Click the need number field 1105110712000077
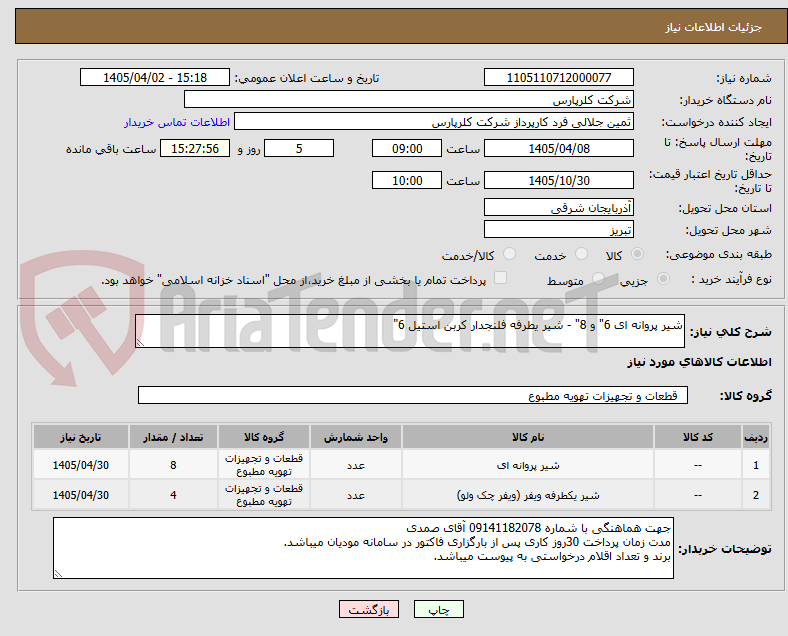788x636 pixels. coord(559,78)
